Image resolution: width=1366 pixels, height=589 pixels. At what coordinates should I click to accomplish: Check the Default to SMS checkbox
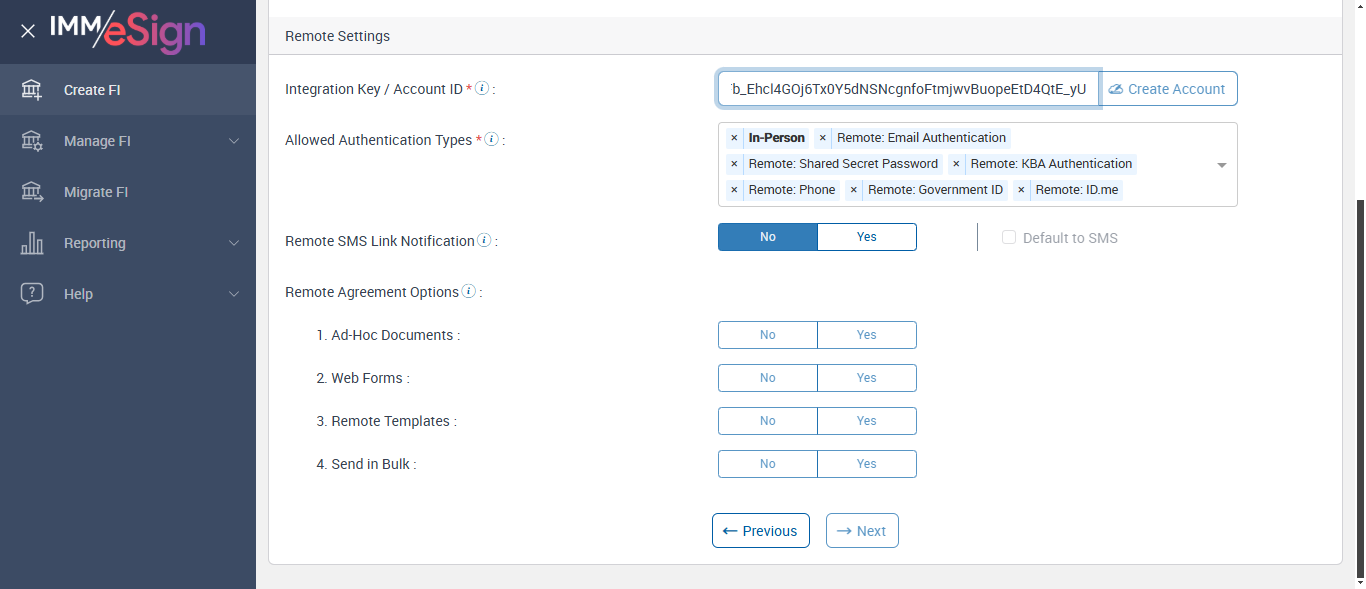[1009, 238]
